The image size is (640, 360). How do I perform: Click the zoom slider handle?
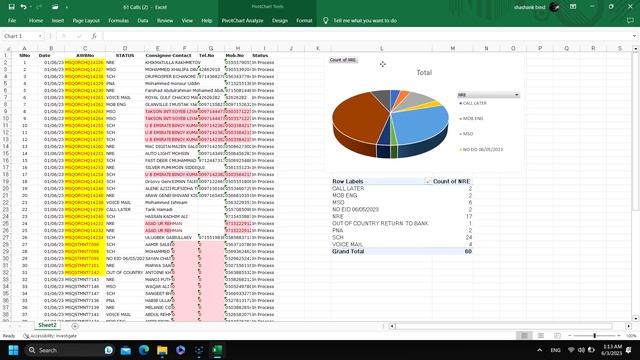point(595,336)
